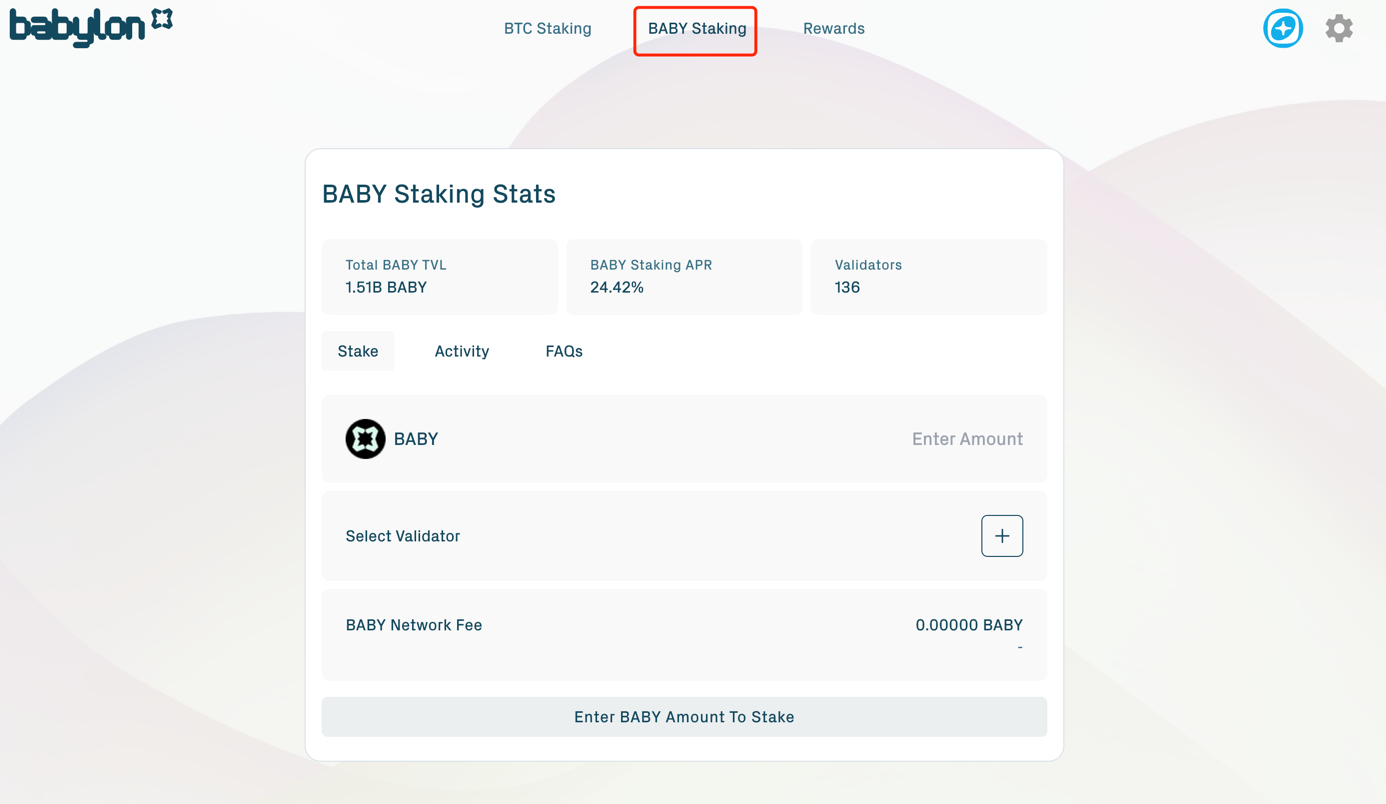Click the gear icon at the top right
Screen dimensions: 1386x804
coord(1338,28)
